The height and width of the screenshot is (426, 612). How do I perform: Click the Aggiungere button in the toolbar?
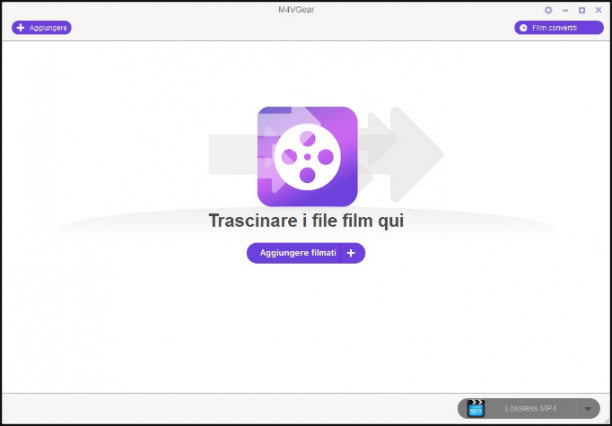click(x=41, y=28)
